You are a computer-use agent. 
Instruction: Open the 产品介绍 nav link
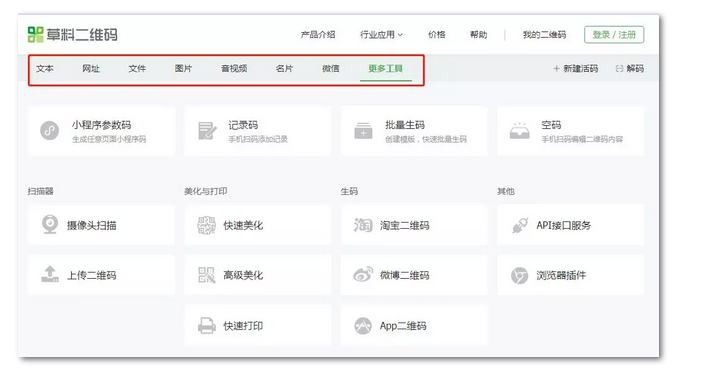[x=318, y=34]
